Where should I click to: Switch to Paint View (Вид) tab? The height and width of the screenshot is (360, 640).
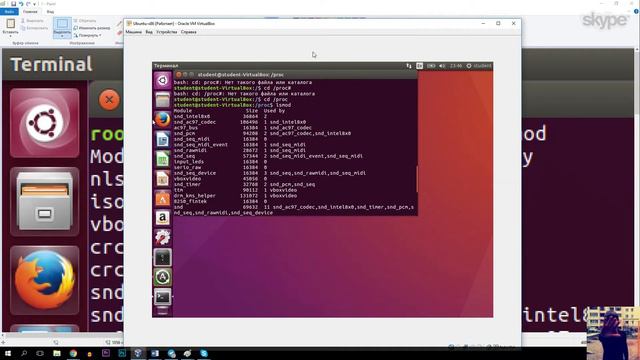click(50, 11)
